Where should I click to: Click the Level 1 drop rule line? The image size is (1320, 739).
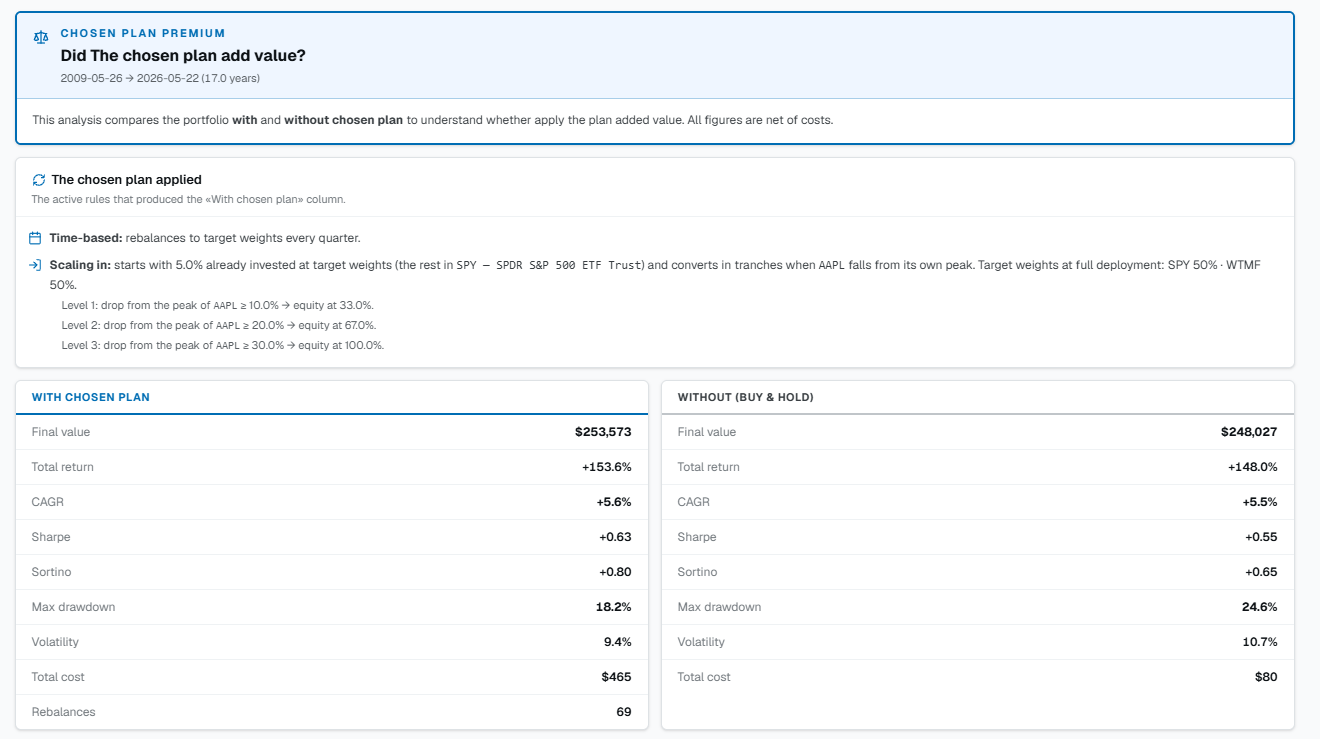(217, 305)
